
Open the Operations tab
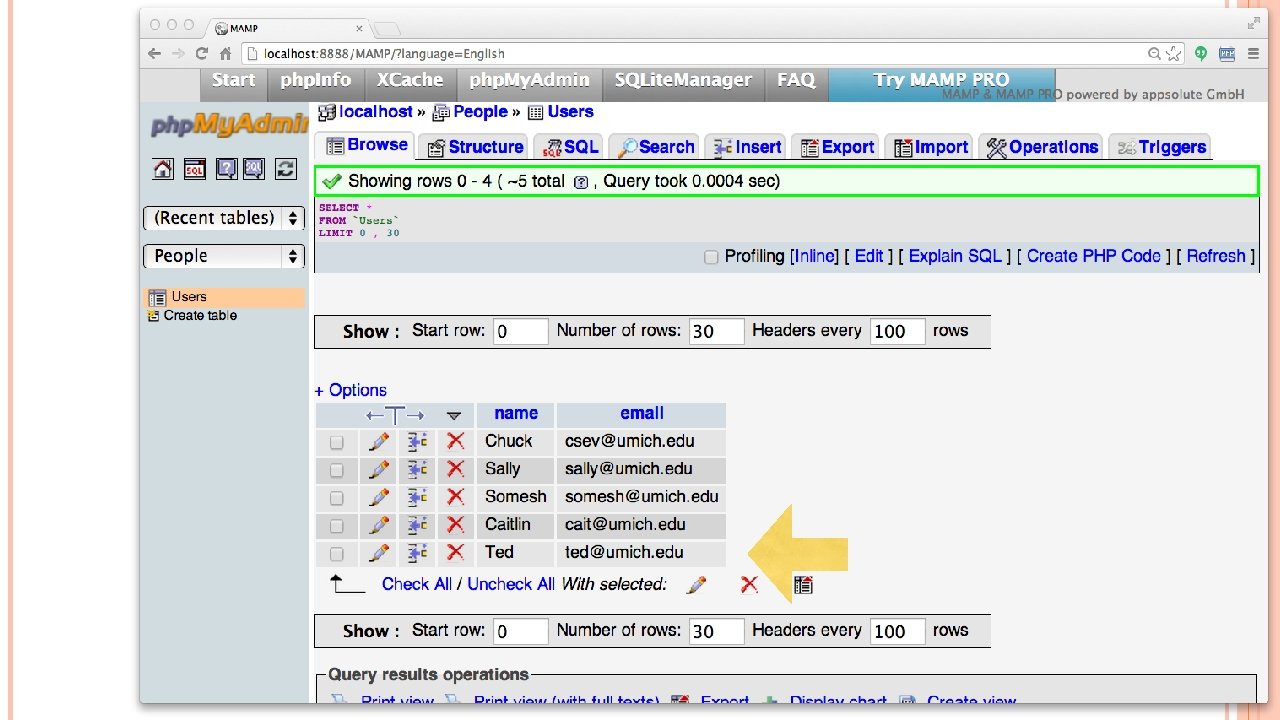pyautogui.click(x=1041, y=147)
